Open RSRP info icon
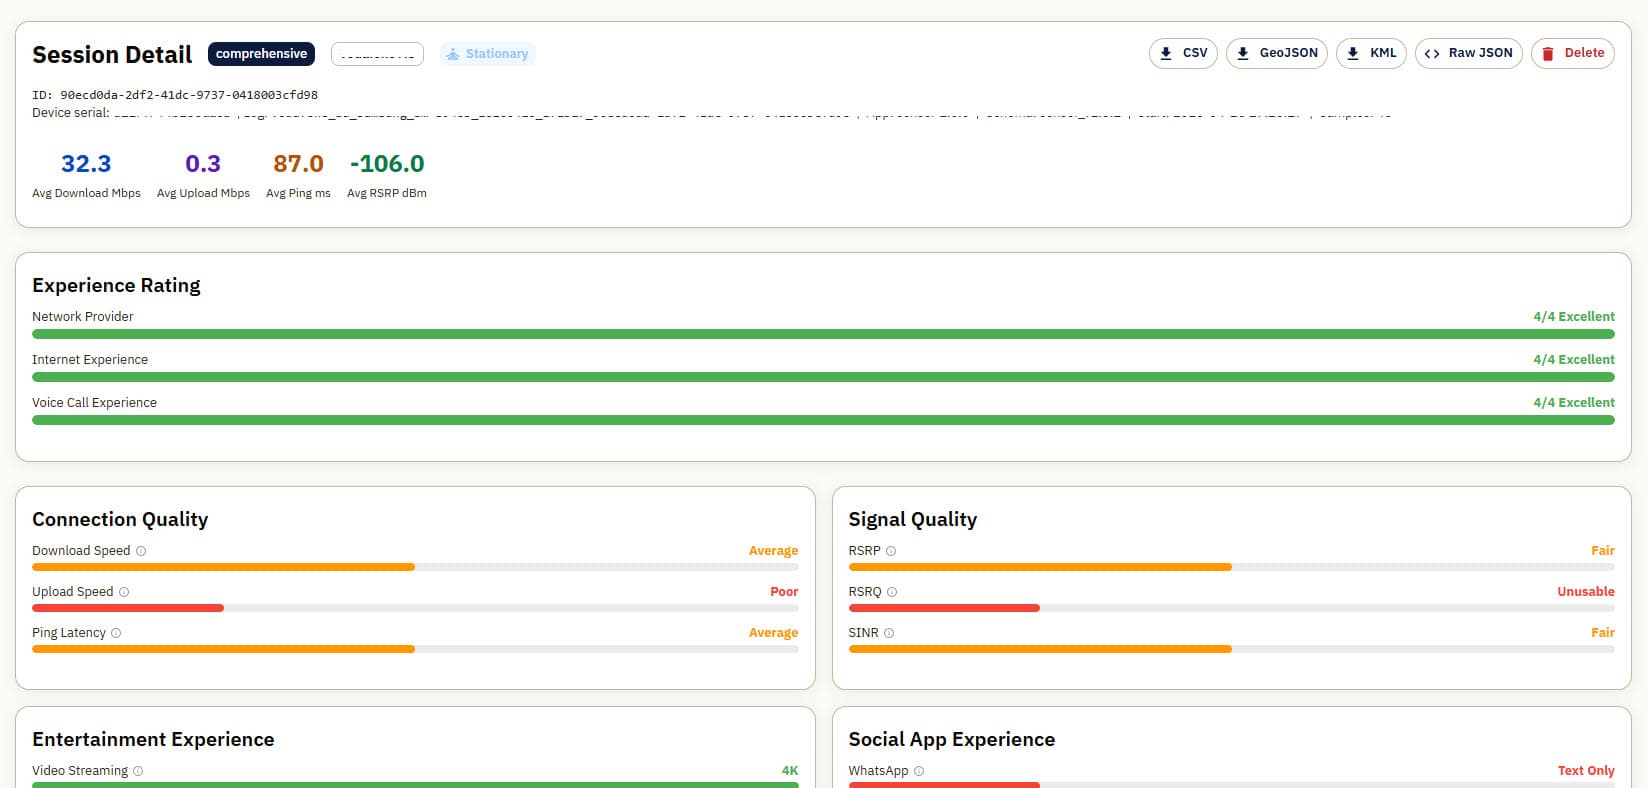Screen dimensions: 1648x788 tap(891, 551)
